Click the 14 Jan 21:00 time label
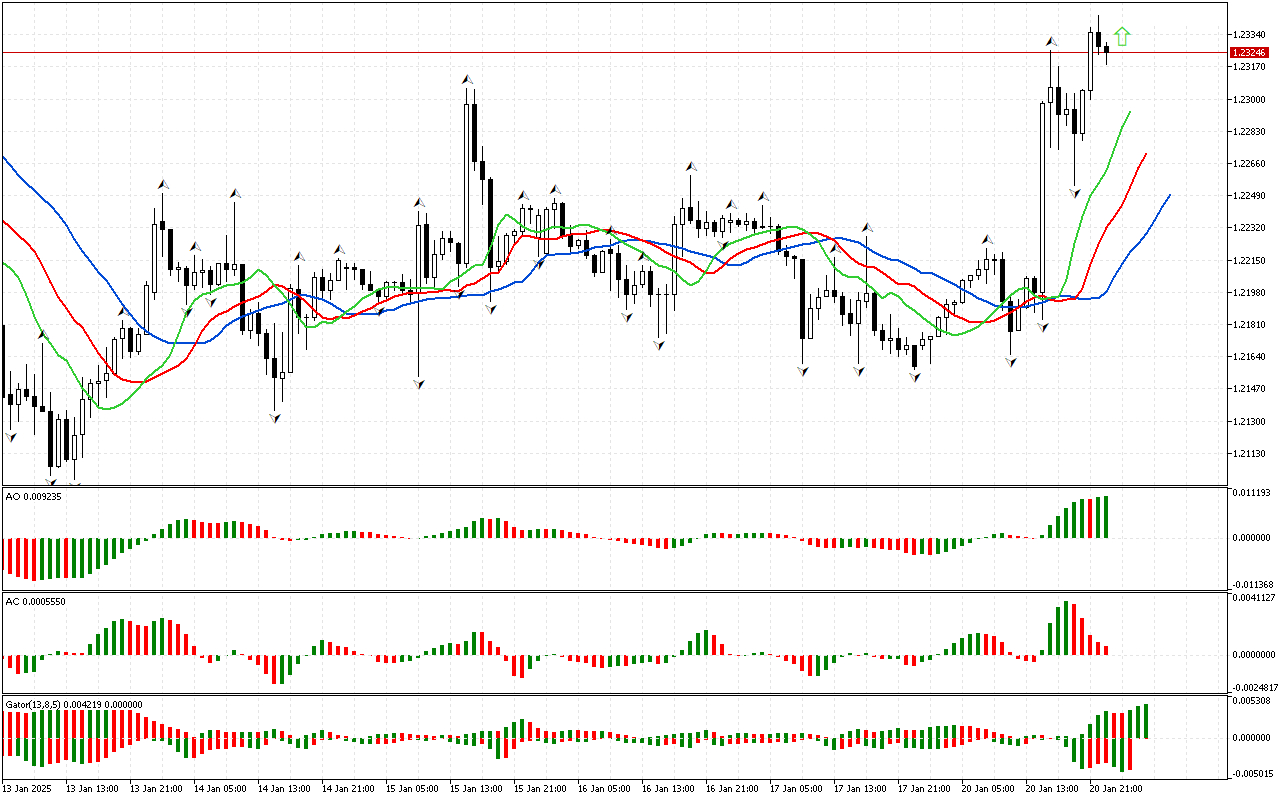The image size is (1280, 800). click(x=349, y=789)
